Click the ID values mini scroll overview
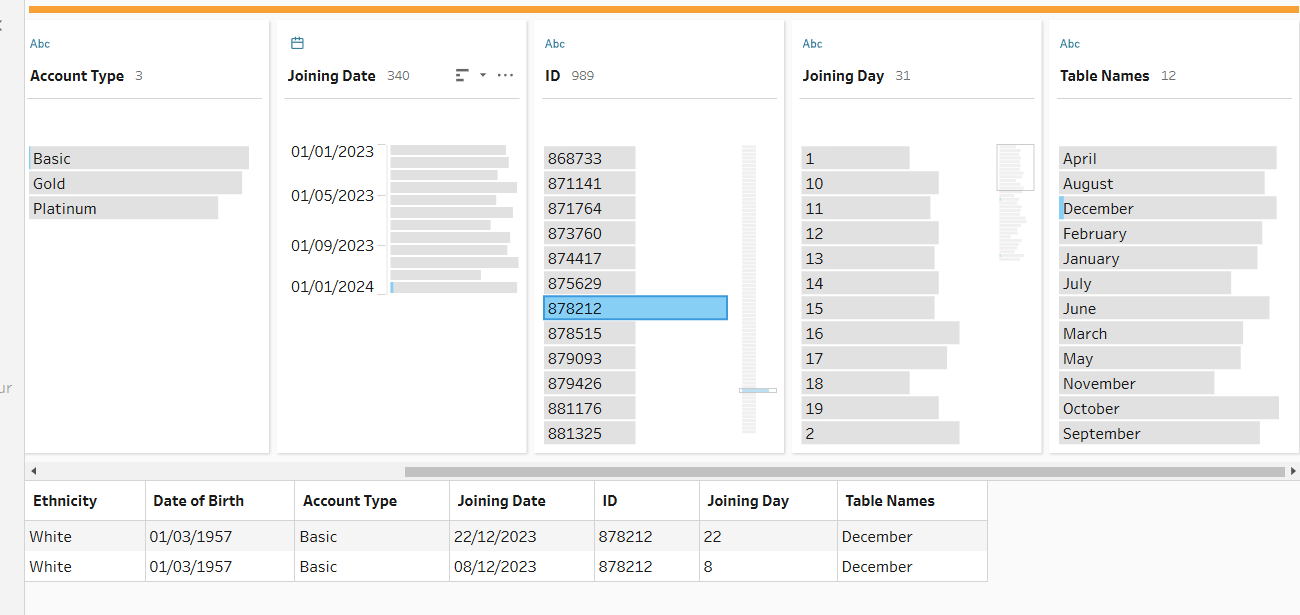 [749, 288]
